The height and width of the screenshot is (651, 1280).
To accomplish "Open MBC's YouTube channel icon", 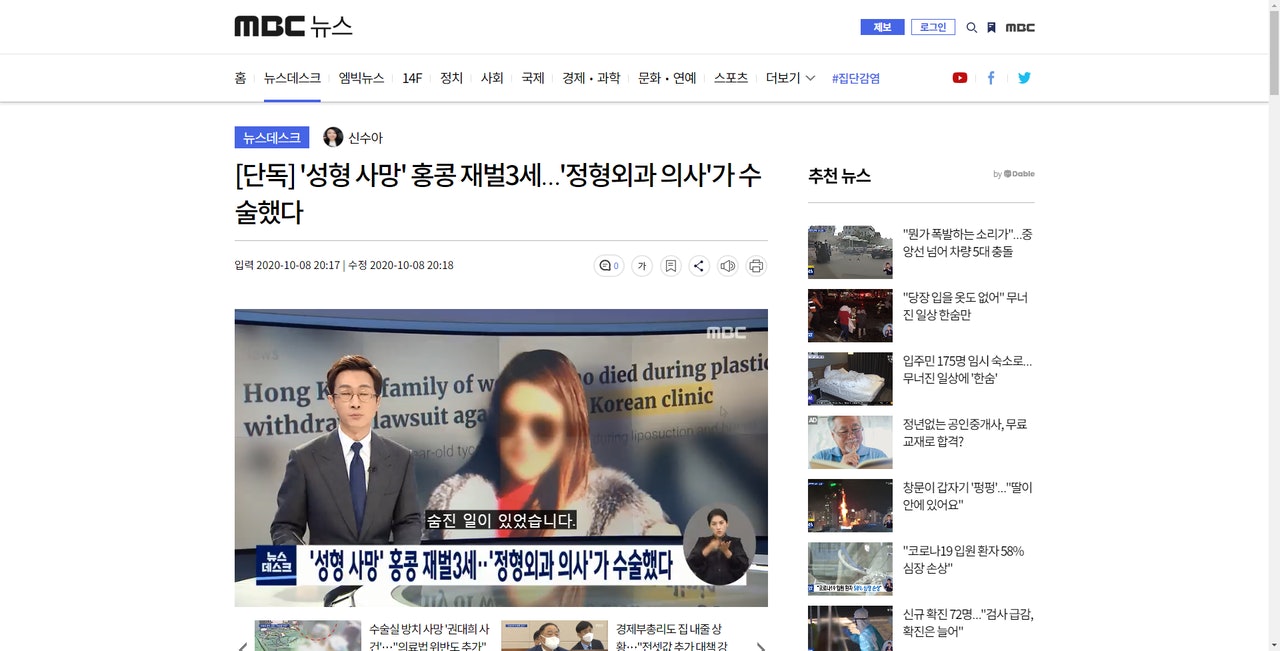I will click(960, 78).
